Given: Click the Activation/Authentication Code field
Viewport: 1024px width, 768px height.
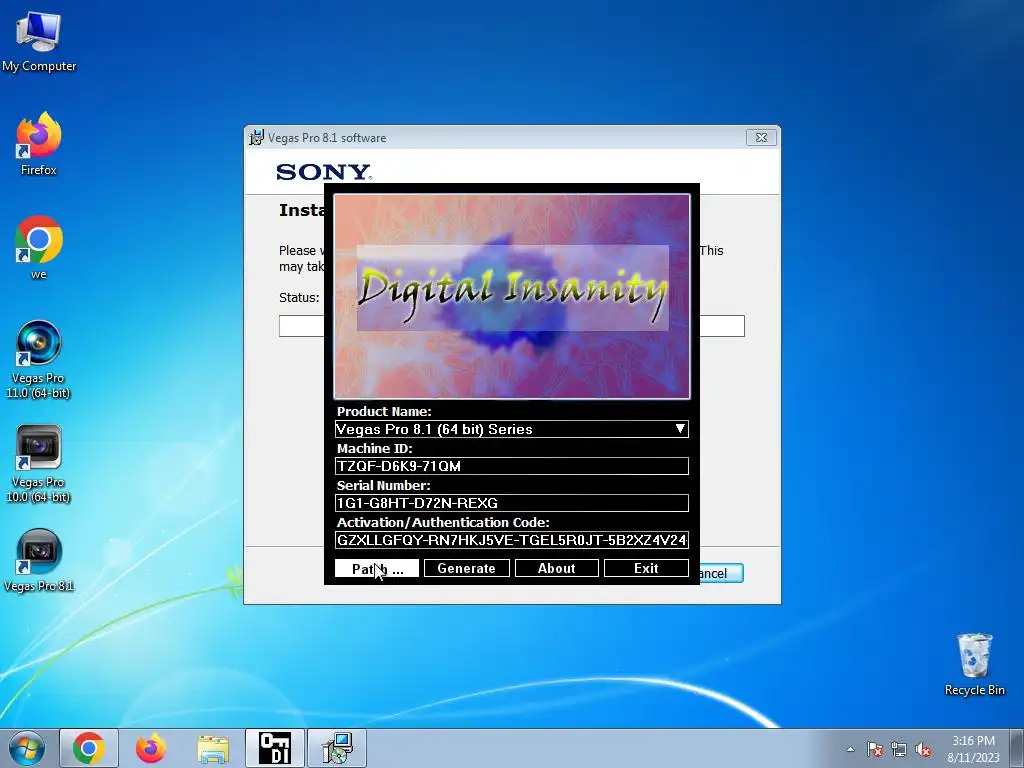Looking at the screenshot, I should coord(511,540).
